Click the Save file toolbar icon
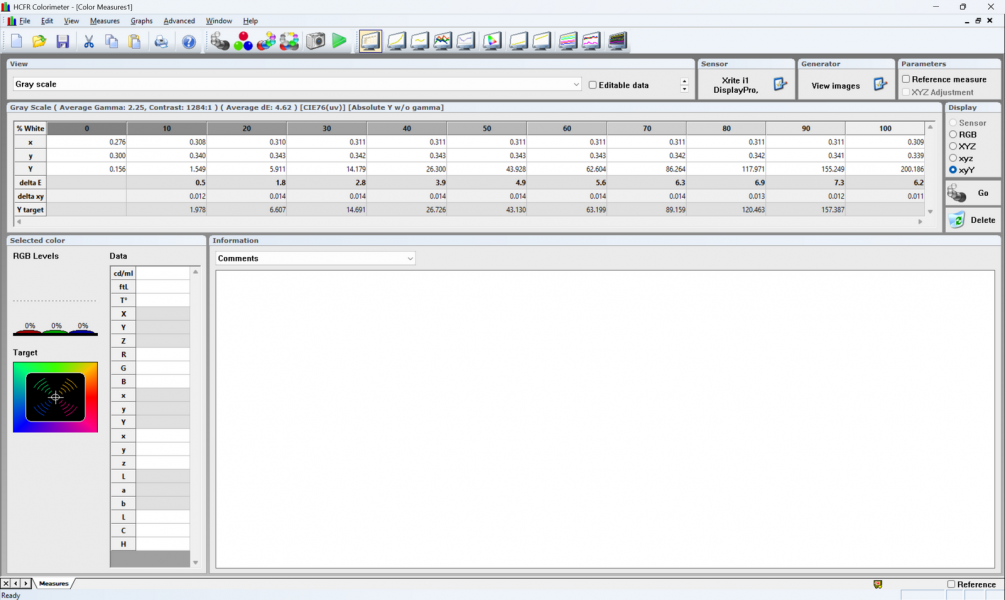The image size is (1005, 600). point(63,41)
